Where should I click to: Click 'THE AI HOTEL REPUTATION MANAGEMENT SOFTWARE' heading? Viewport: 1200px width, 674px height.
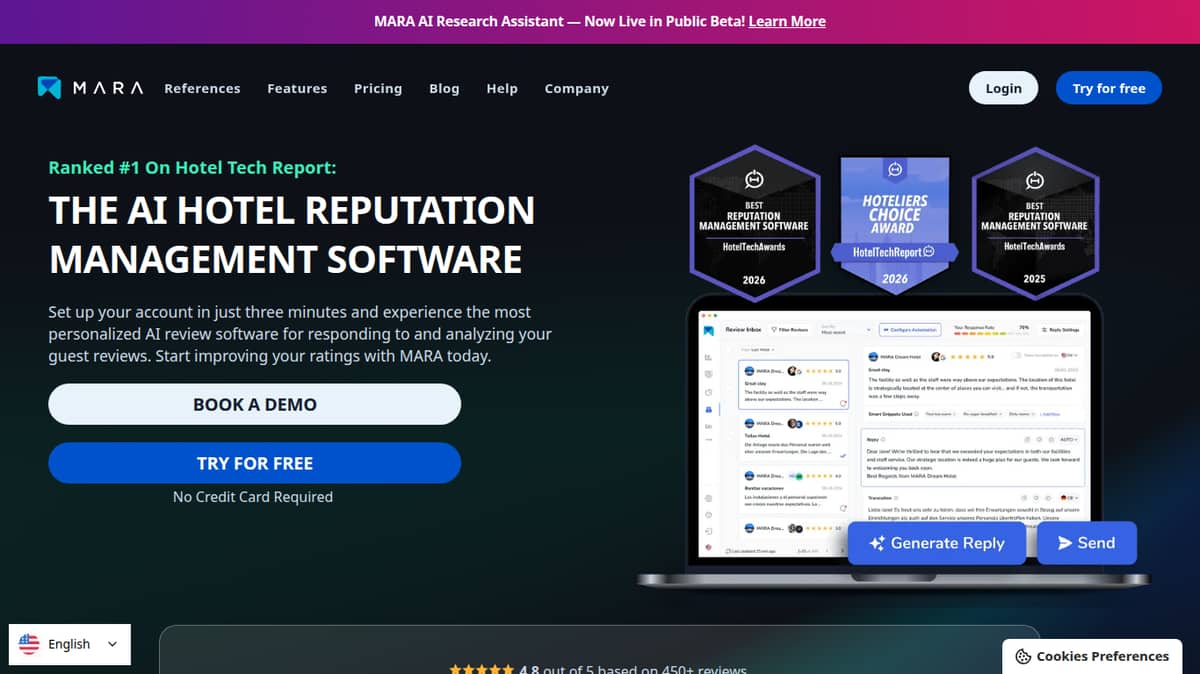pyautogui.click(x=292, y=235)
